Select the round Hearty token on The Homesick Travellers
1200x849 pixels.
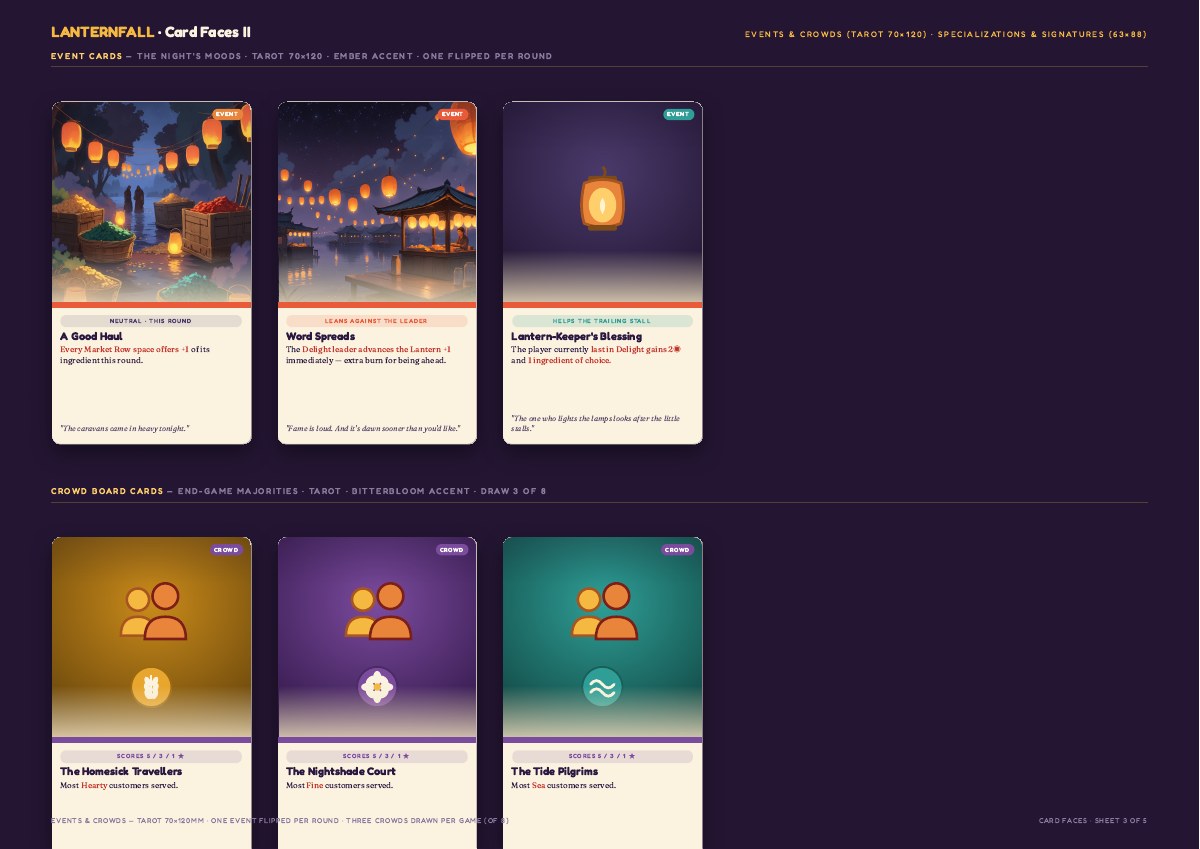point(152,688)
